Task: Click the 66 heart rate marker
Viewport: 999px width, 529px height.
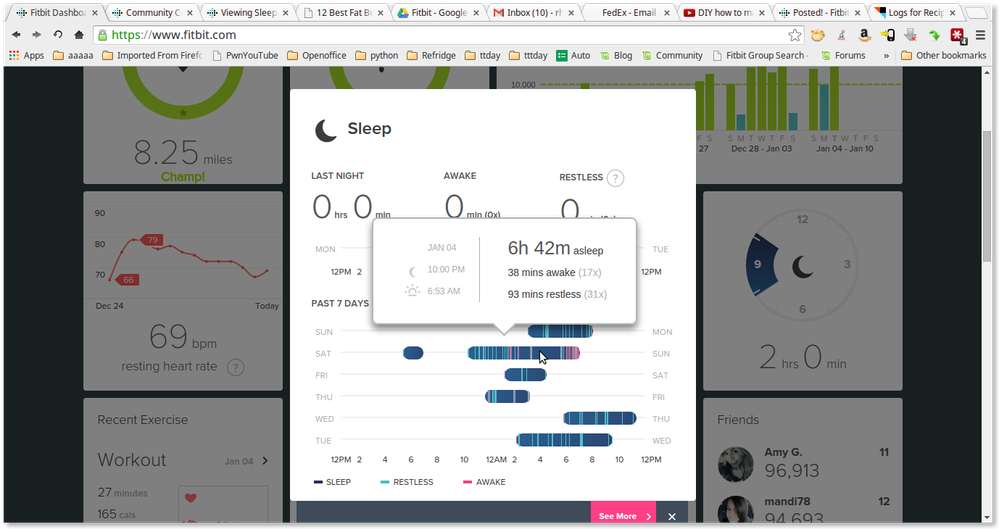Action: [x=127, y=280]
